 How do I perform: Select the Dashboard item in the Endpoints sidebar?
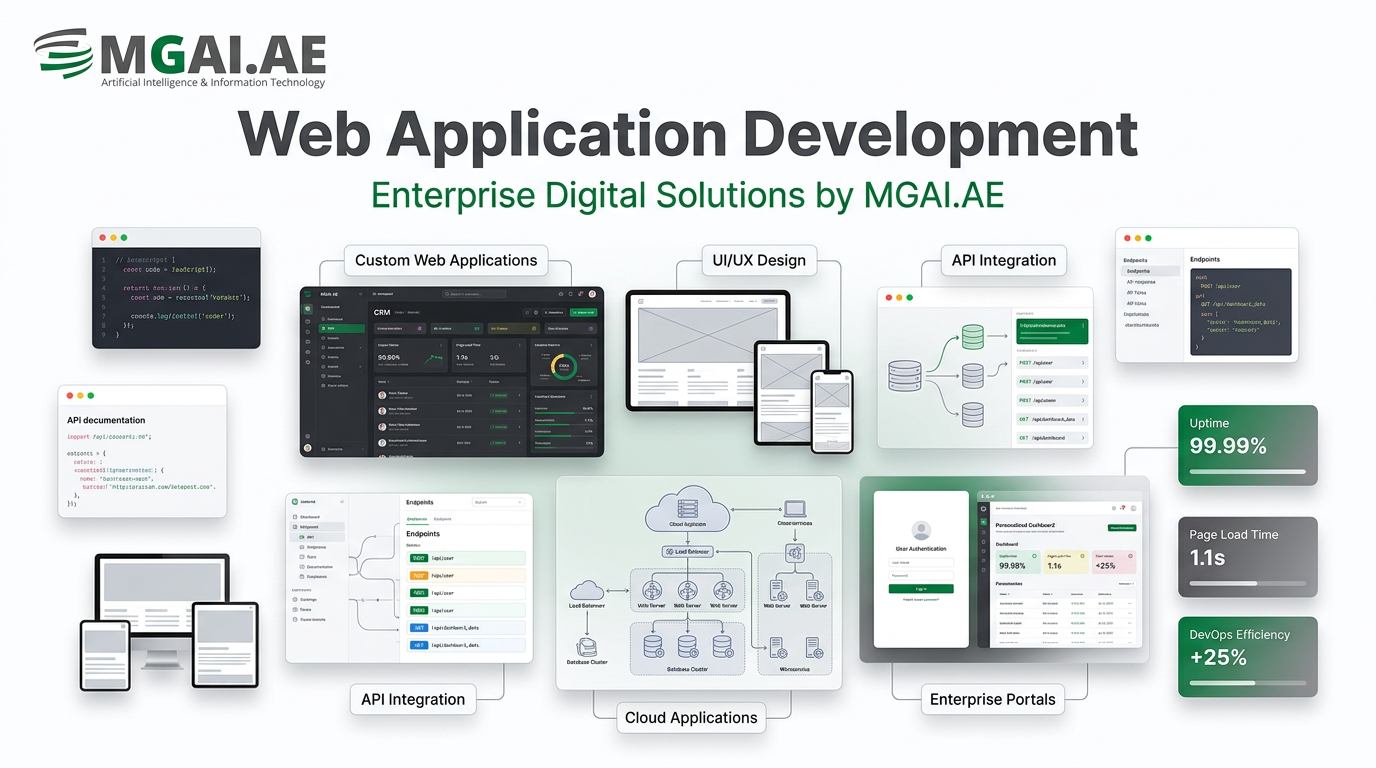click(x=308, y=517)
